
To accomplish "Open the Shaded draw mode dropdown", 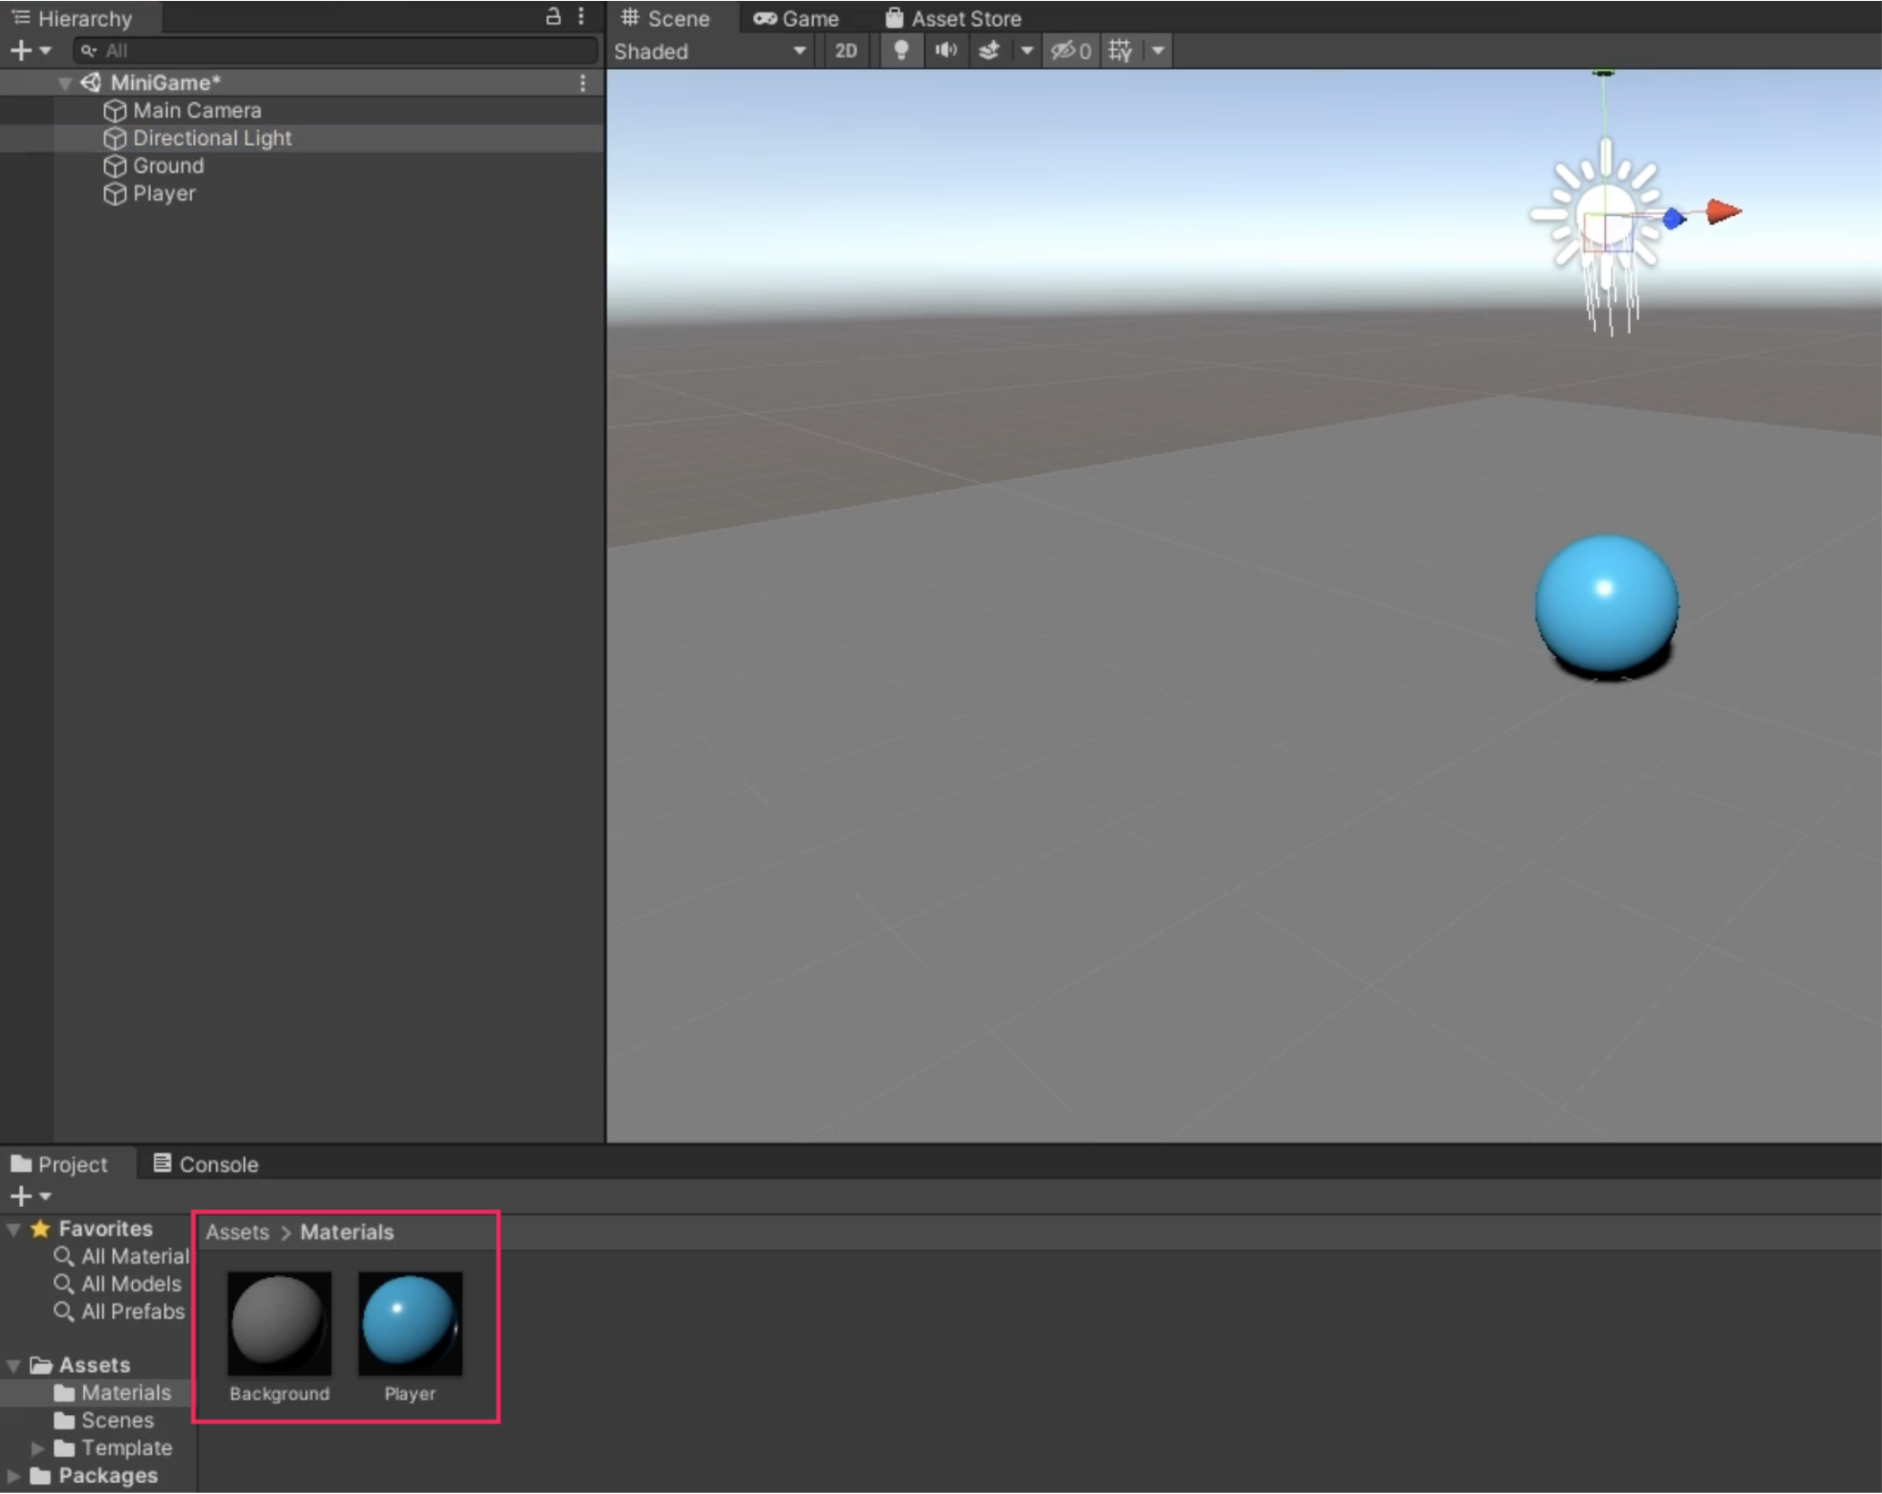I will pyautogui.click(x=710, y=51).
